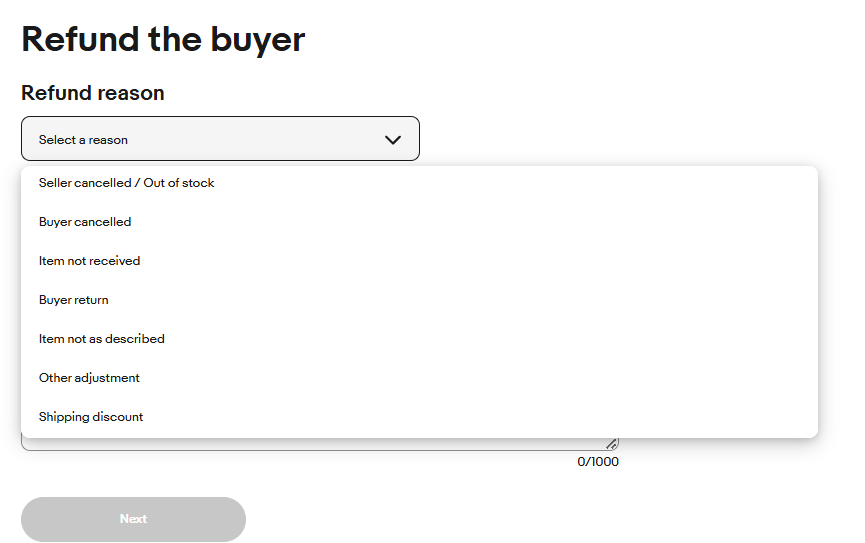Select the reason for a returned item
The width and height of the screenshot is (865, 543).
click(74, 300)
